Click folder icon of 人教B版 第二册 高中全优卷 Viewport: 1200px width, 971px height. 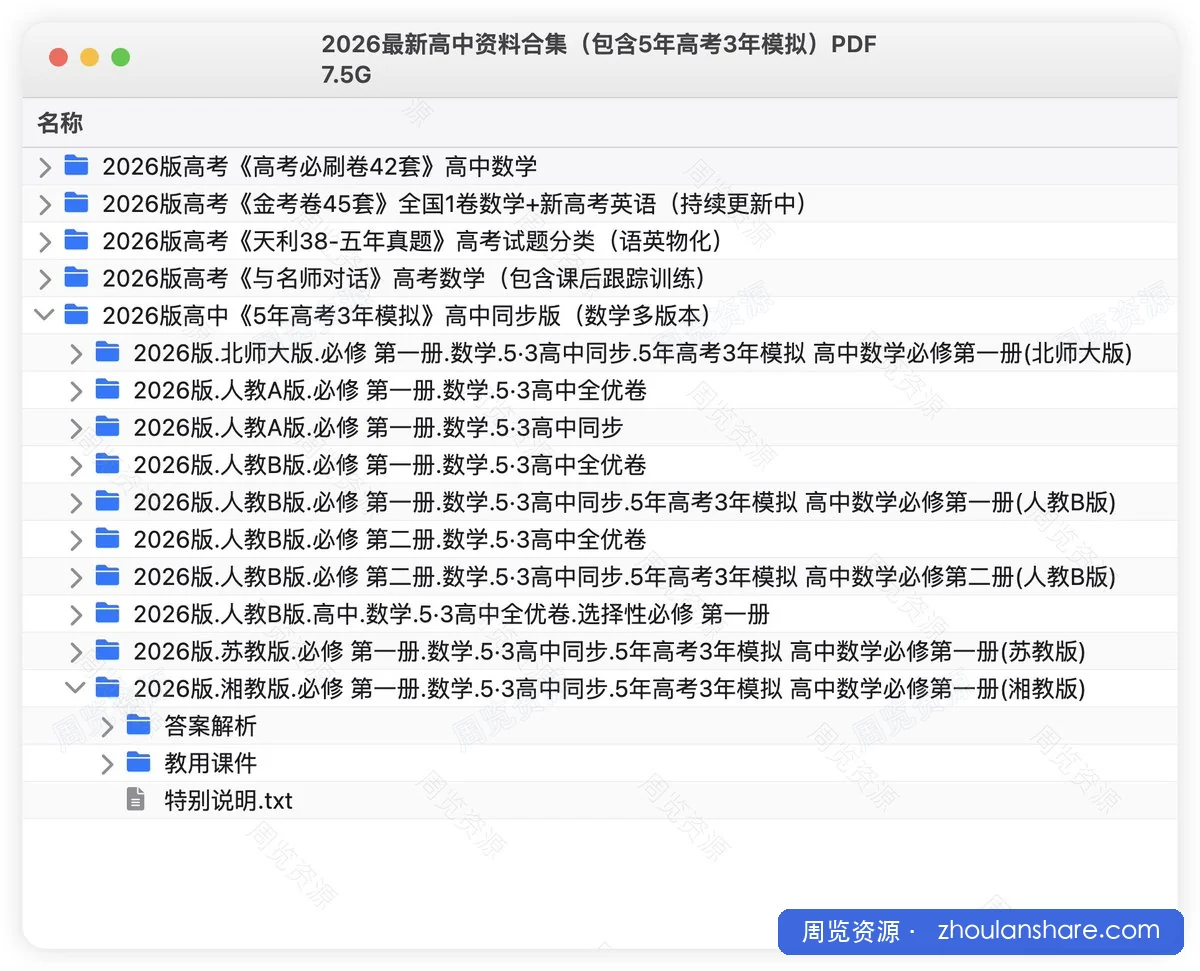point(108,539)
